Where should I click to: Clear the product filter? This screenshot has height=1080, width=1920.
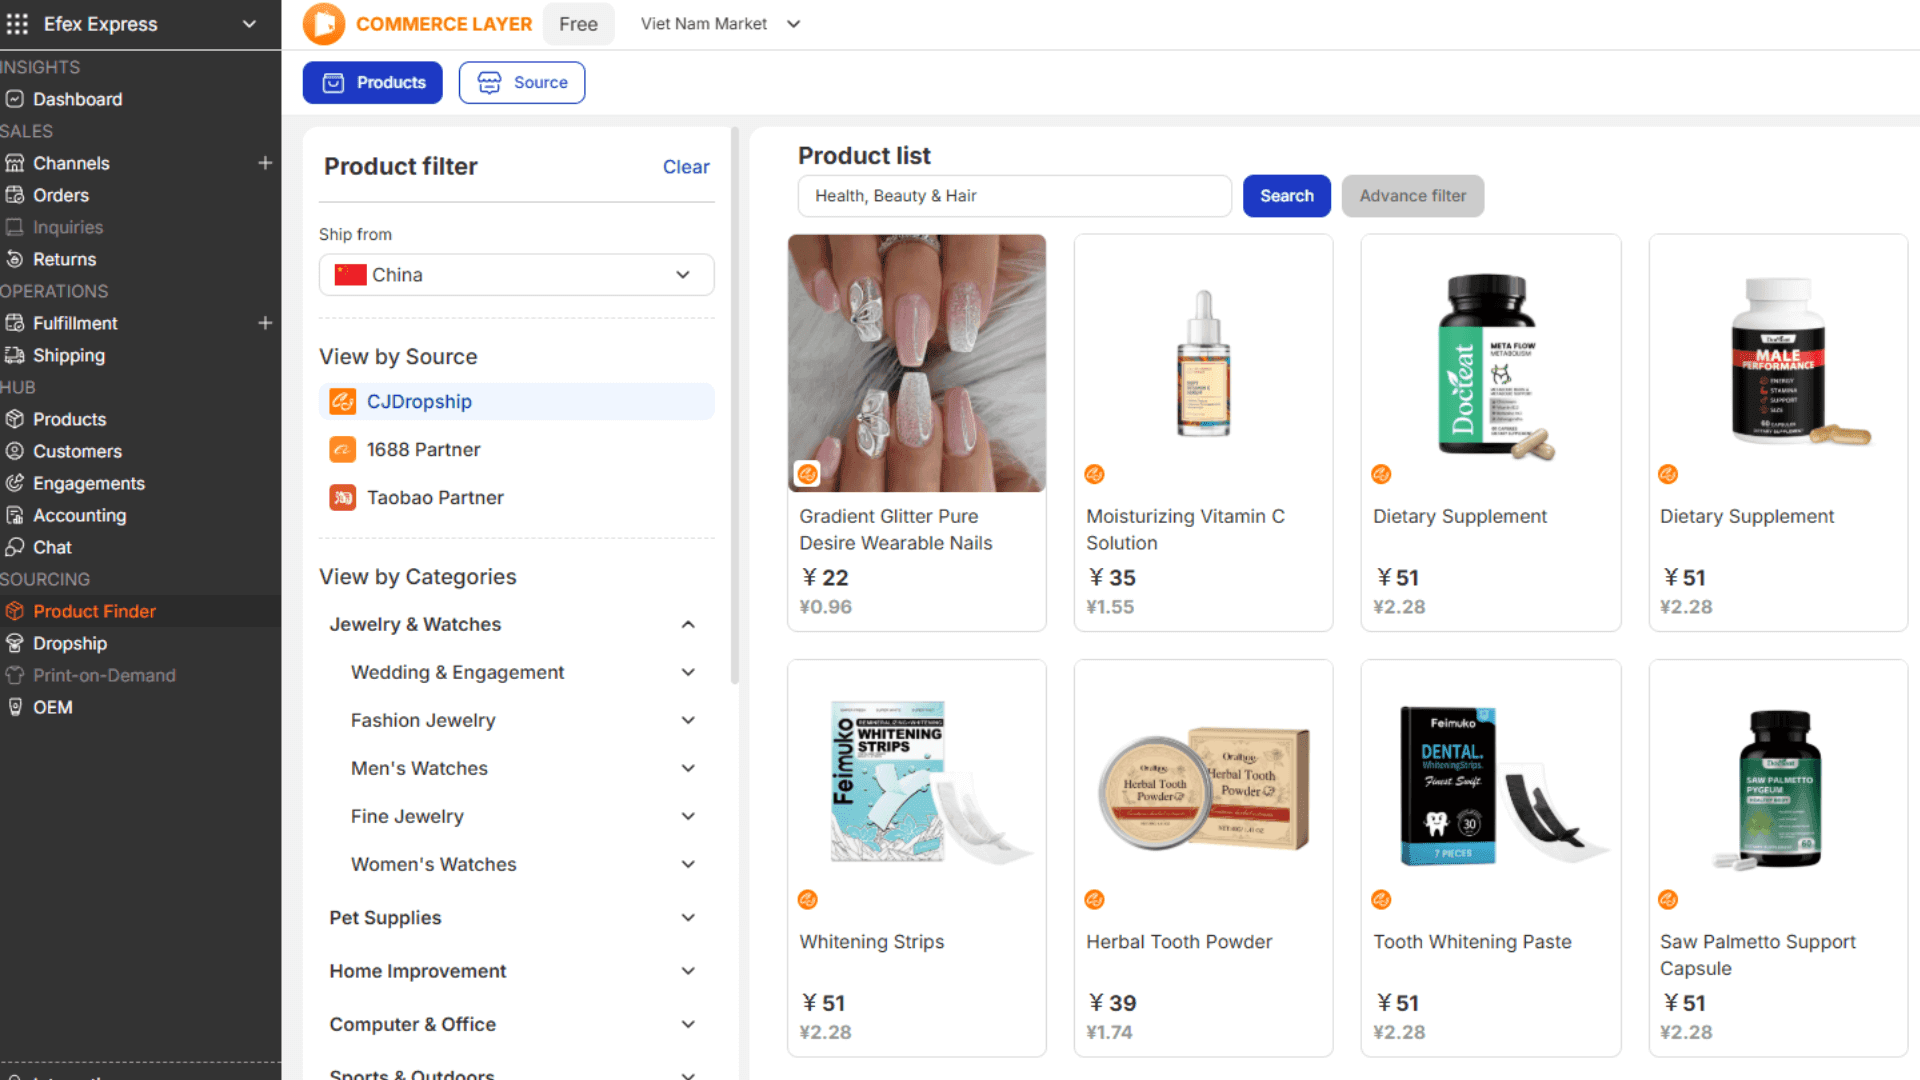coord(686,167)
